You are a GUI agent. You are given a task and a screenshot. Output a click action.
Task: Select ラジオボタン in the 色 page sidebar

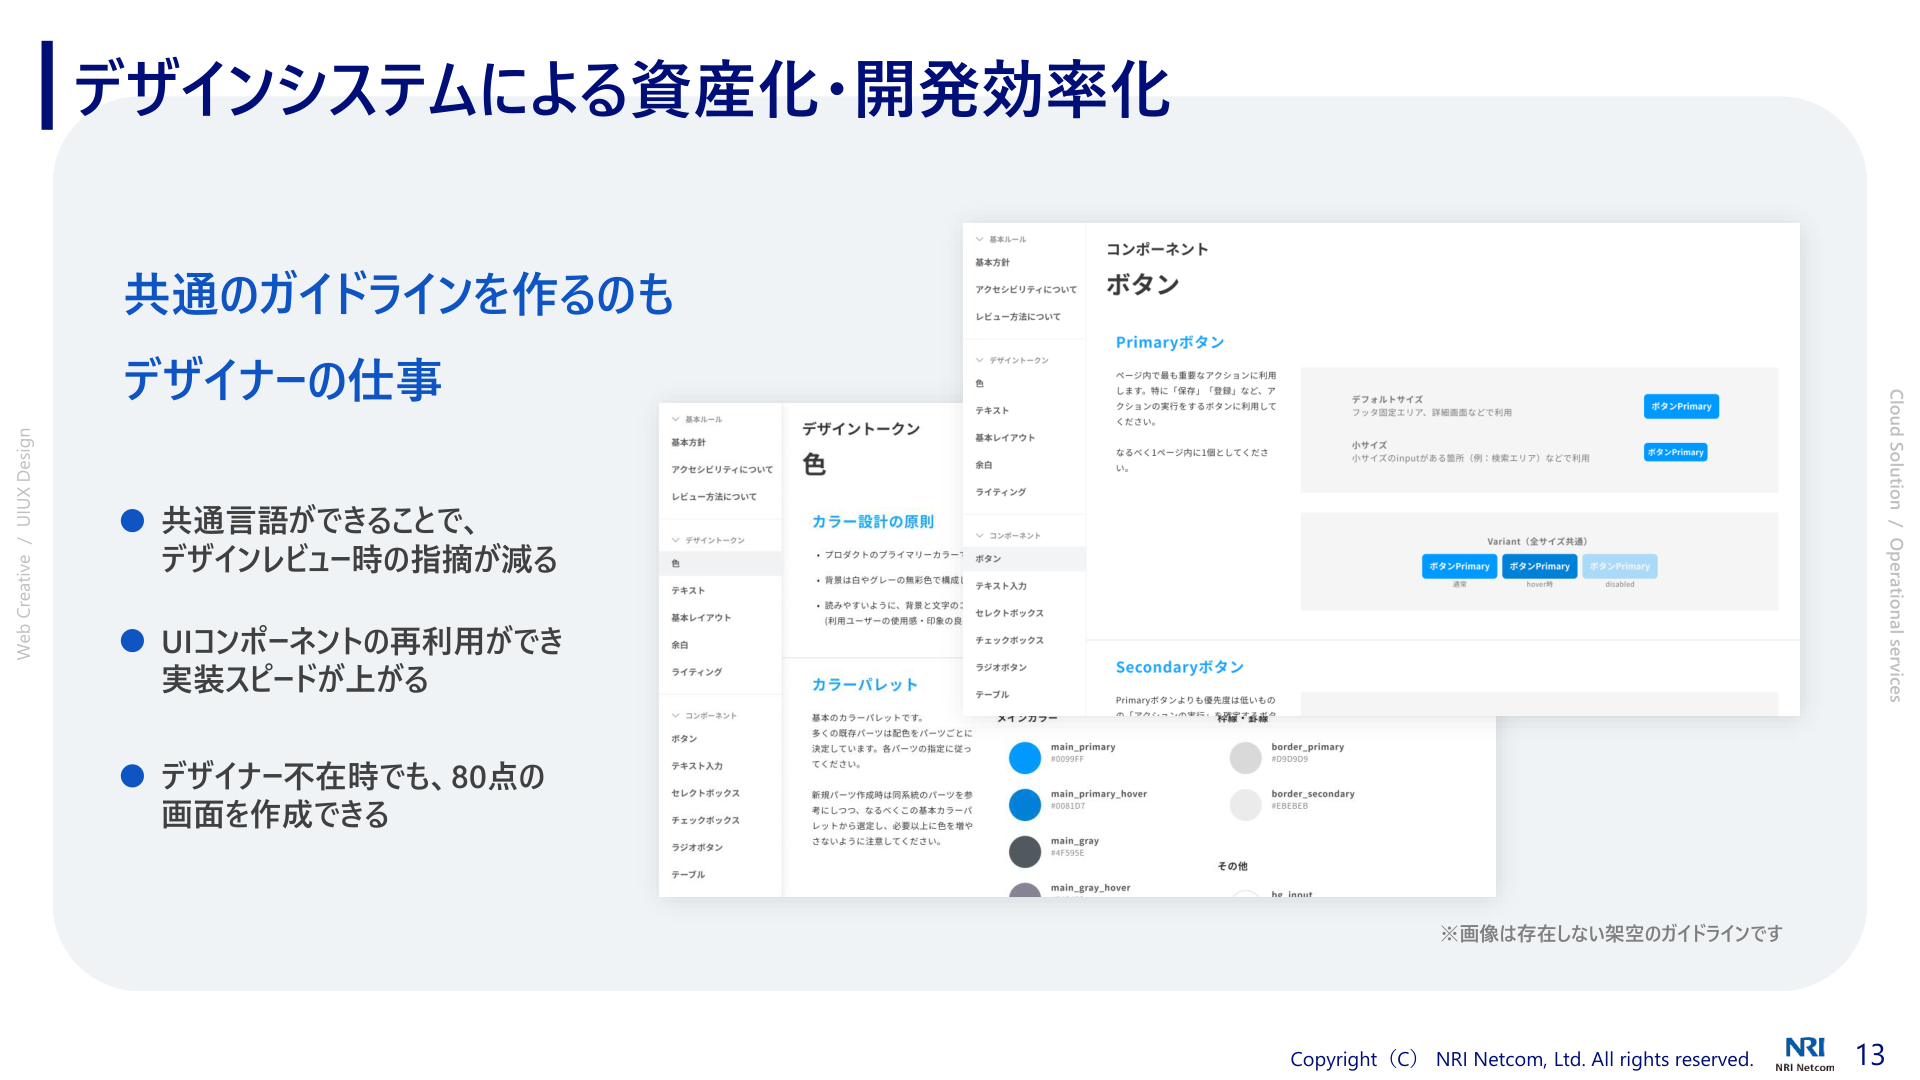(x=697, y=848)
